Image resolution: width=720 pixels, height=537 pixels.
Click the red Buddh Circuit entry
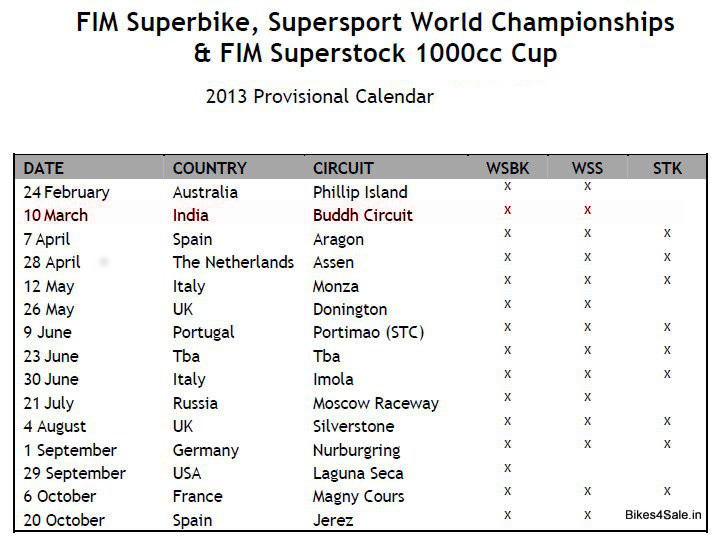[x=362, y=215]
